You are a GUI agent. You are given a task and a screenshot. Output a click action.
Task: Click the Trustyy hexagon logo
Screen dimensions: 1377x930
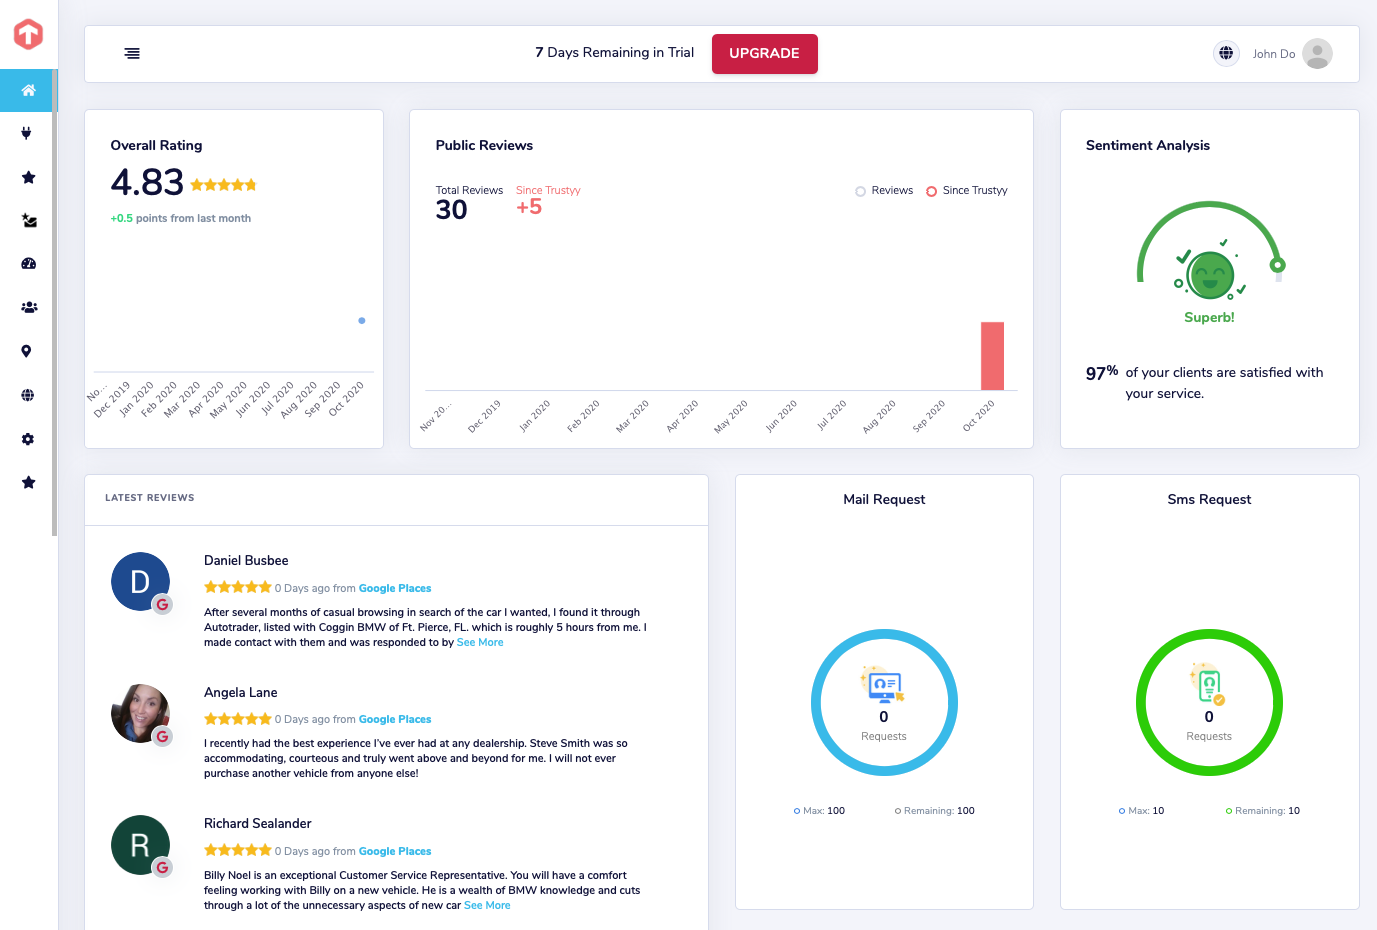coord(28,34)
